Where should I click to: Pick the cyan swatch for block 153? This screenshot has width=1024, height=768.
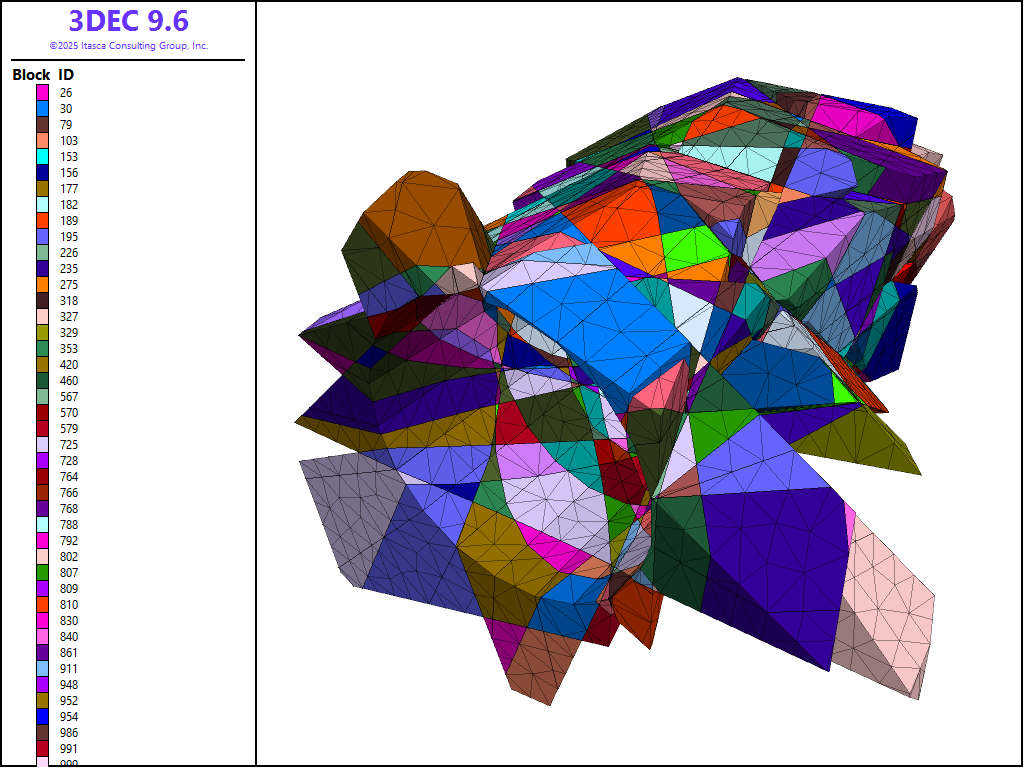(43, 157)
